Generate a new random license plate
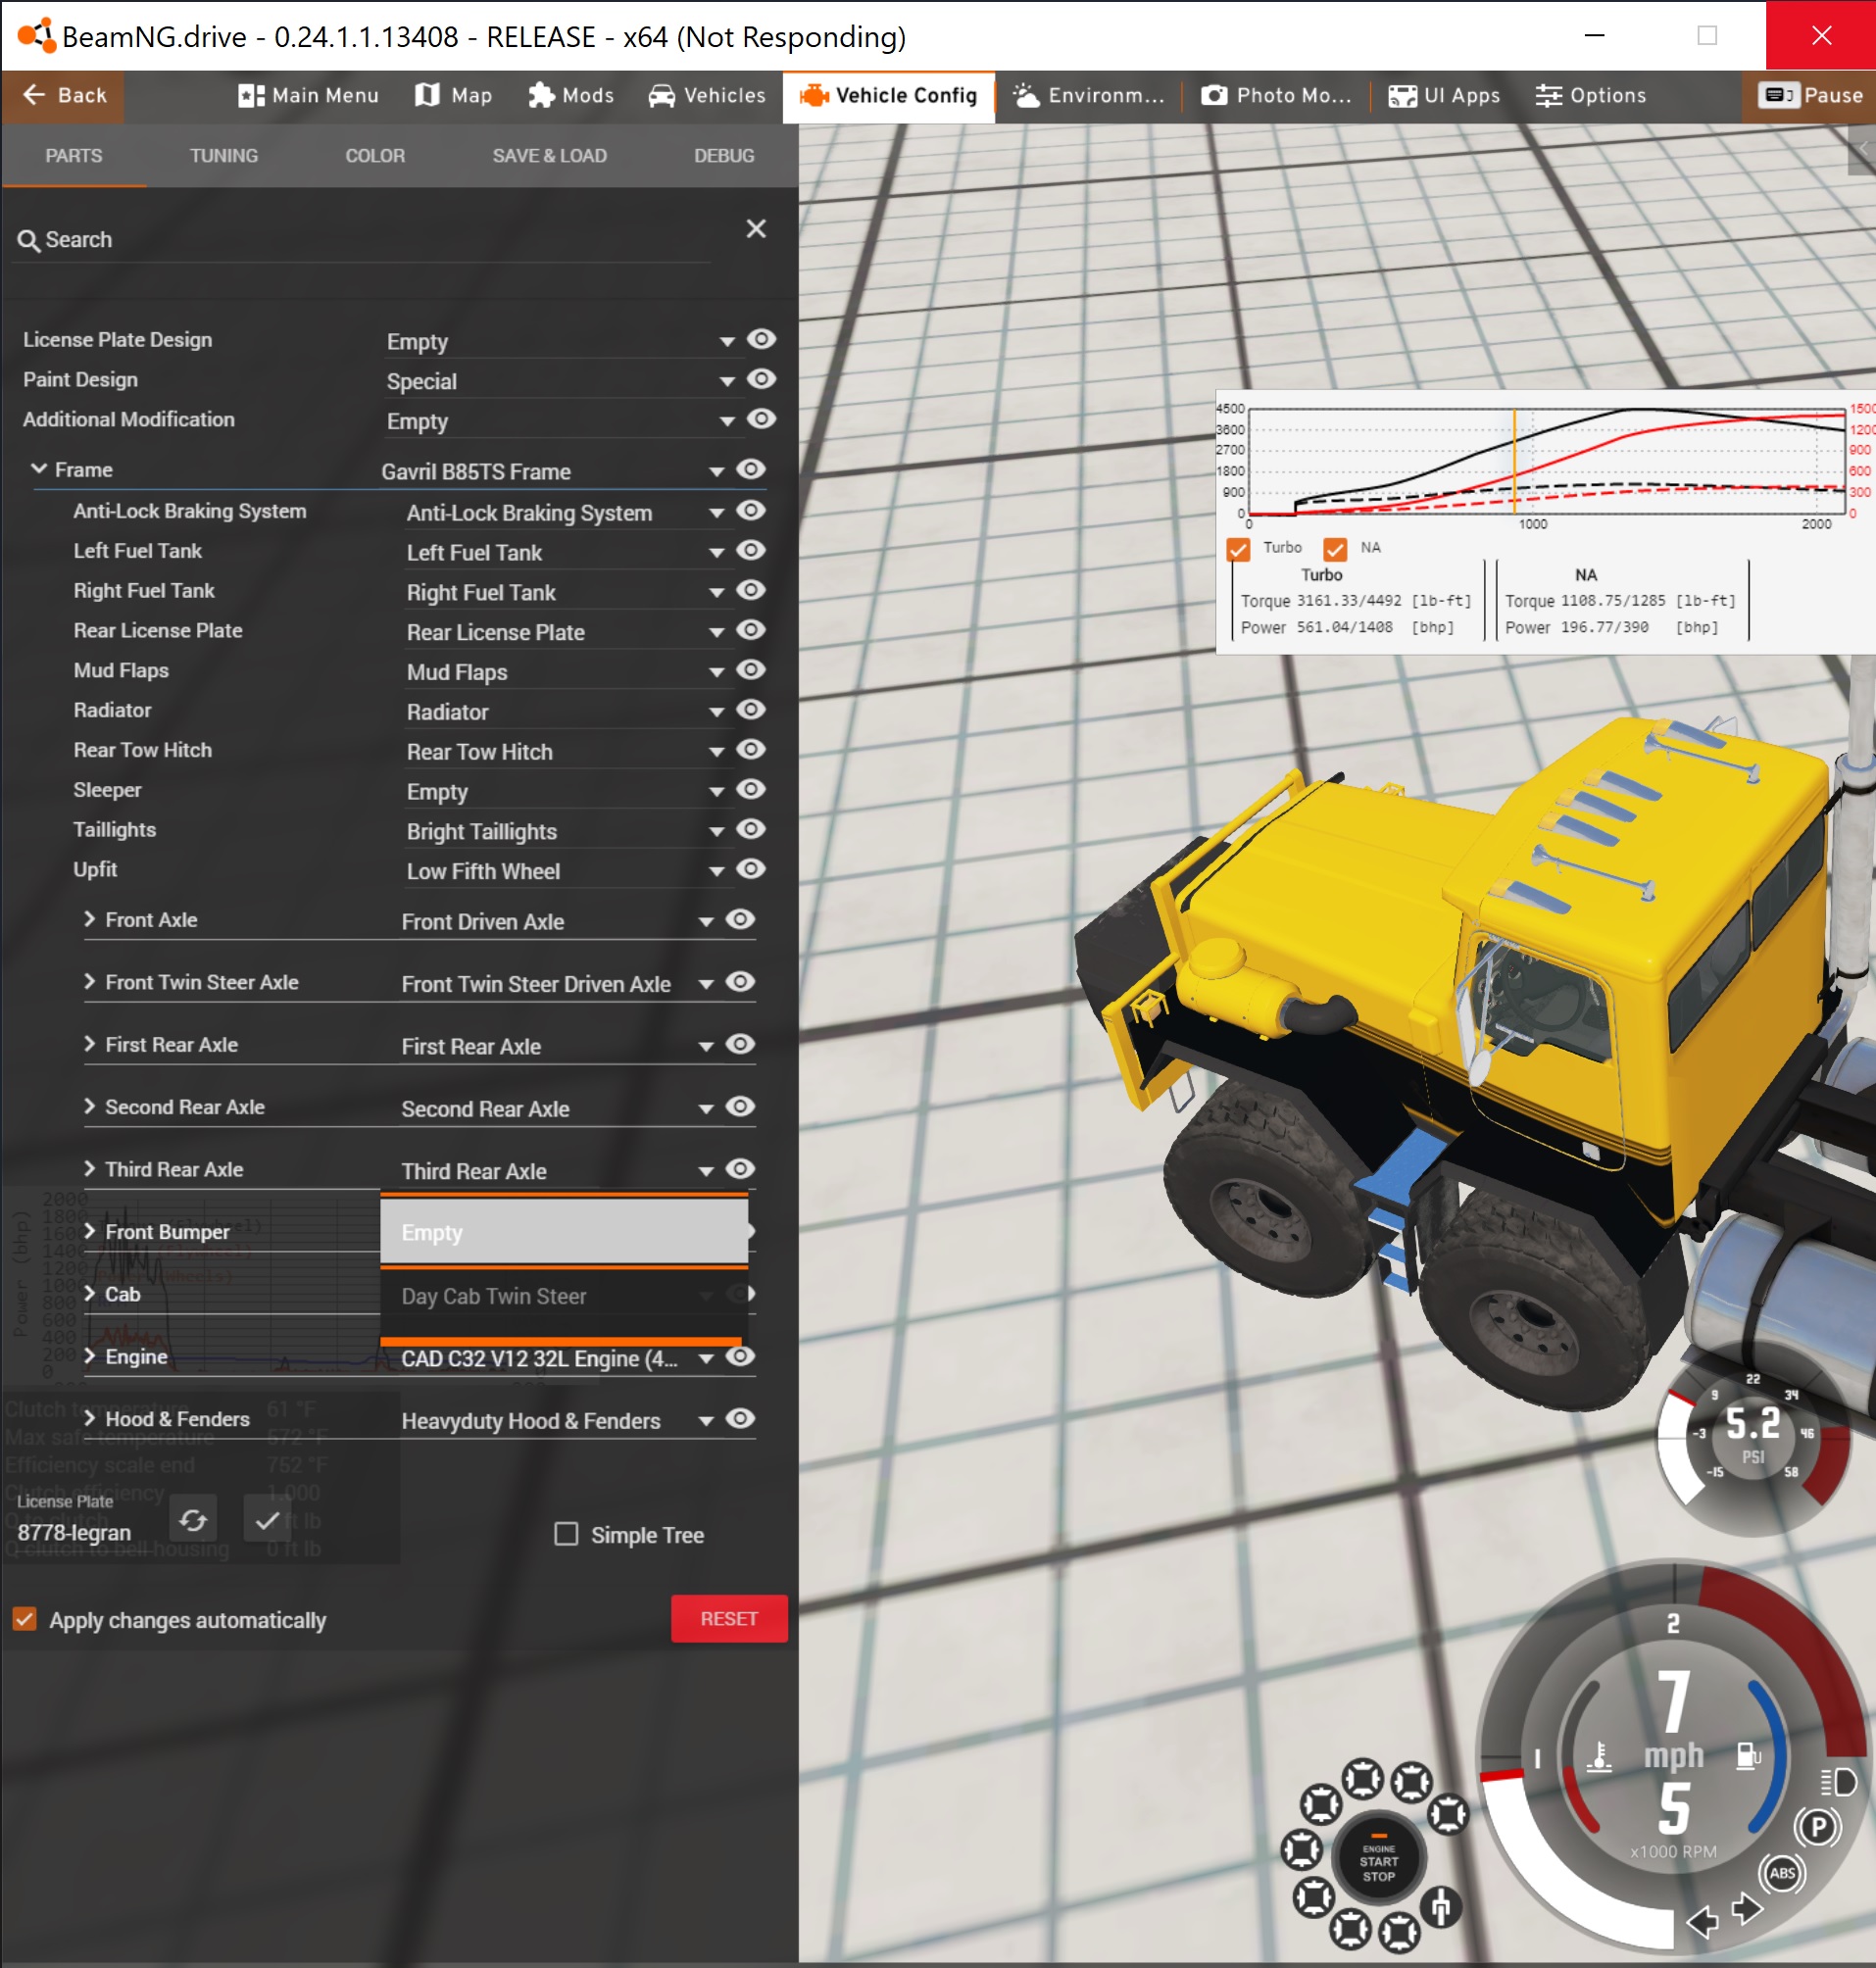This screenshot has height=1968, width=1876. point(193,1521)
